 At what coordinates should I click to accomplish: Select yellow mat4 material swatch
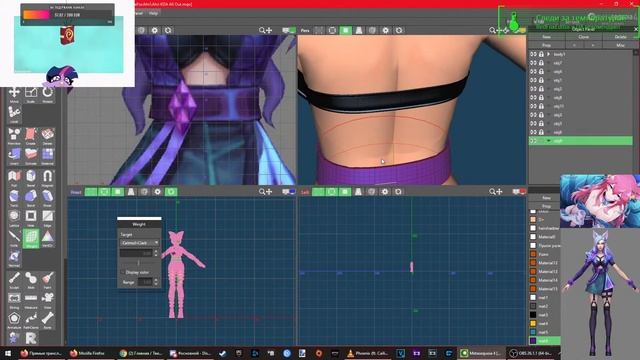533,323
